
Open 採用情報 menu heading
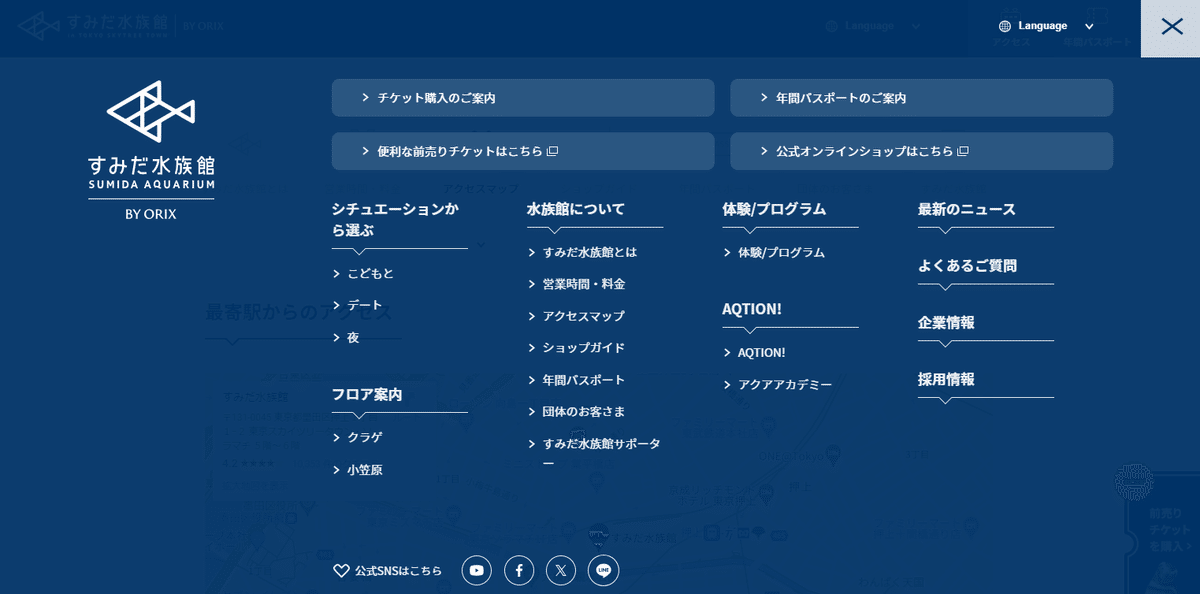(946, 380)
